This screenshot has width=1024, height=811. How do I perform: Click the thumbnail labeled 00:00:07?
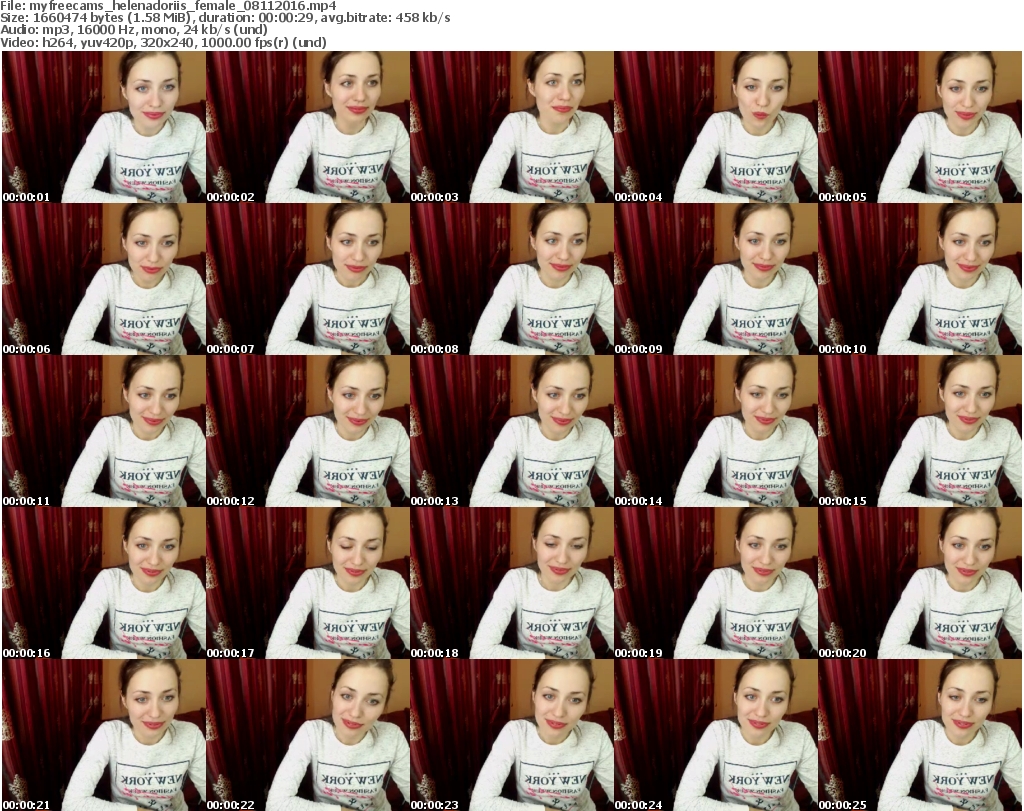(307, 279)
